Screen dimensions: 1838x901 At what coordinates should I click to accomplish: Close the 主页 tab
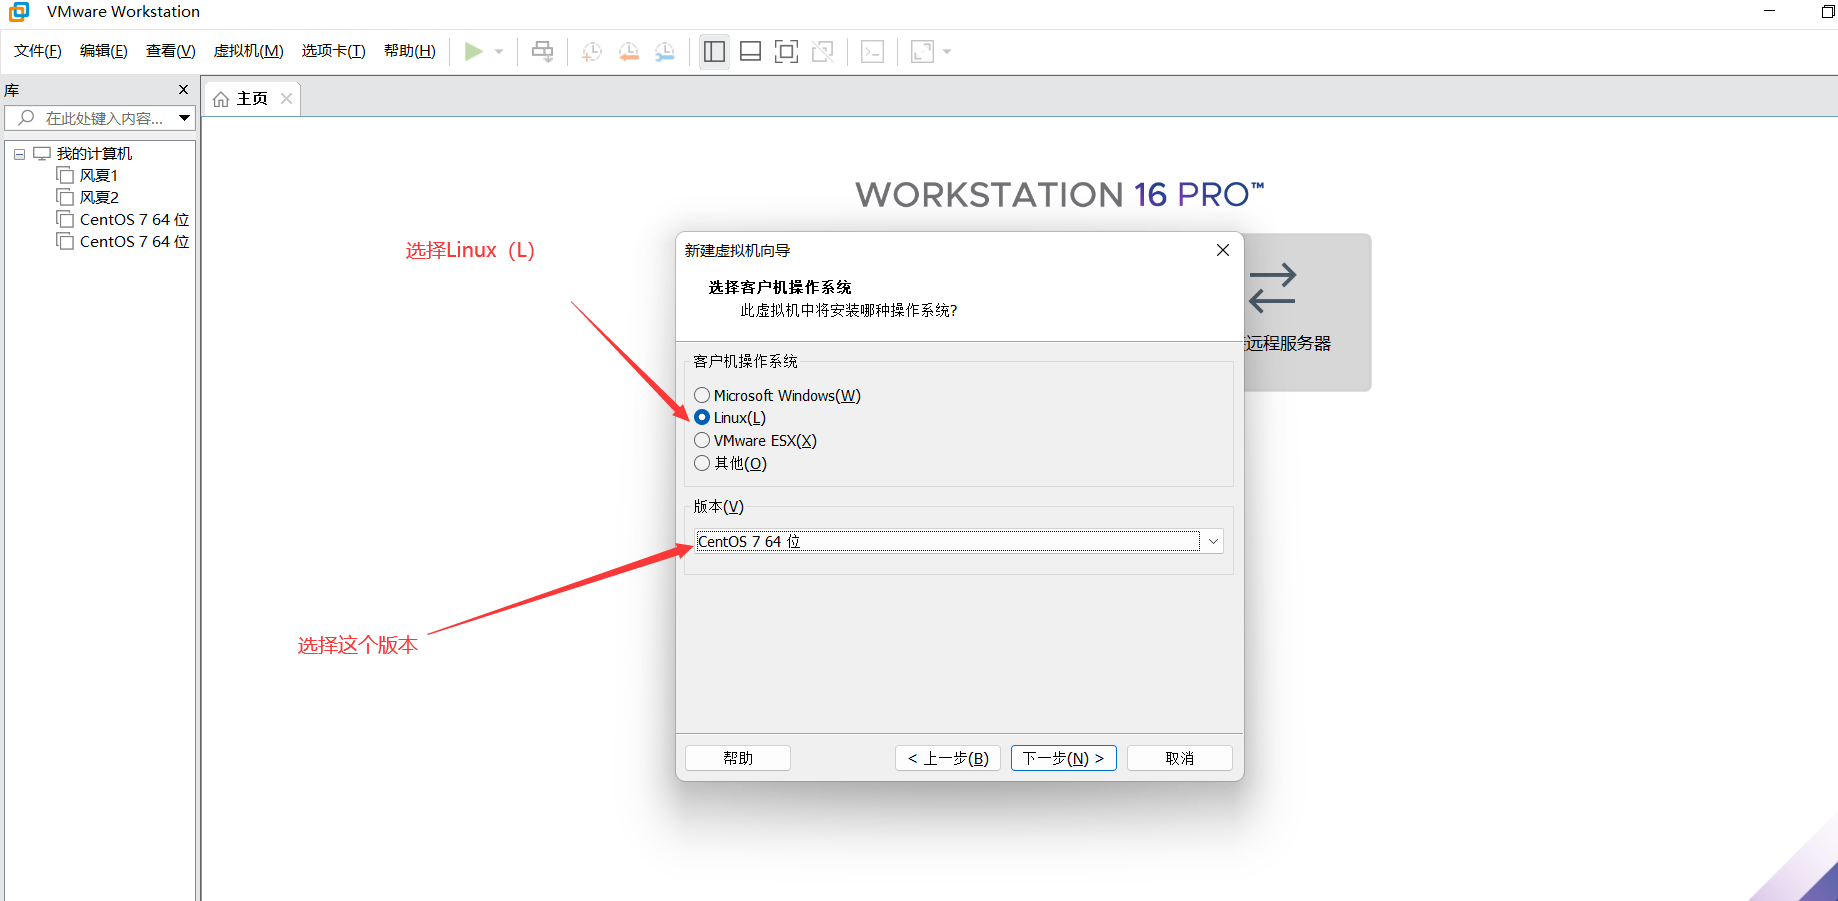(286, 98)
